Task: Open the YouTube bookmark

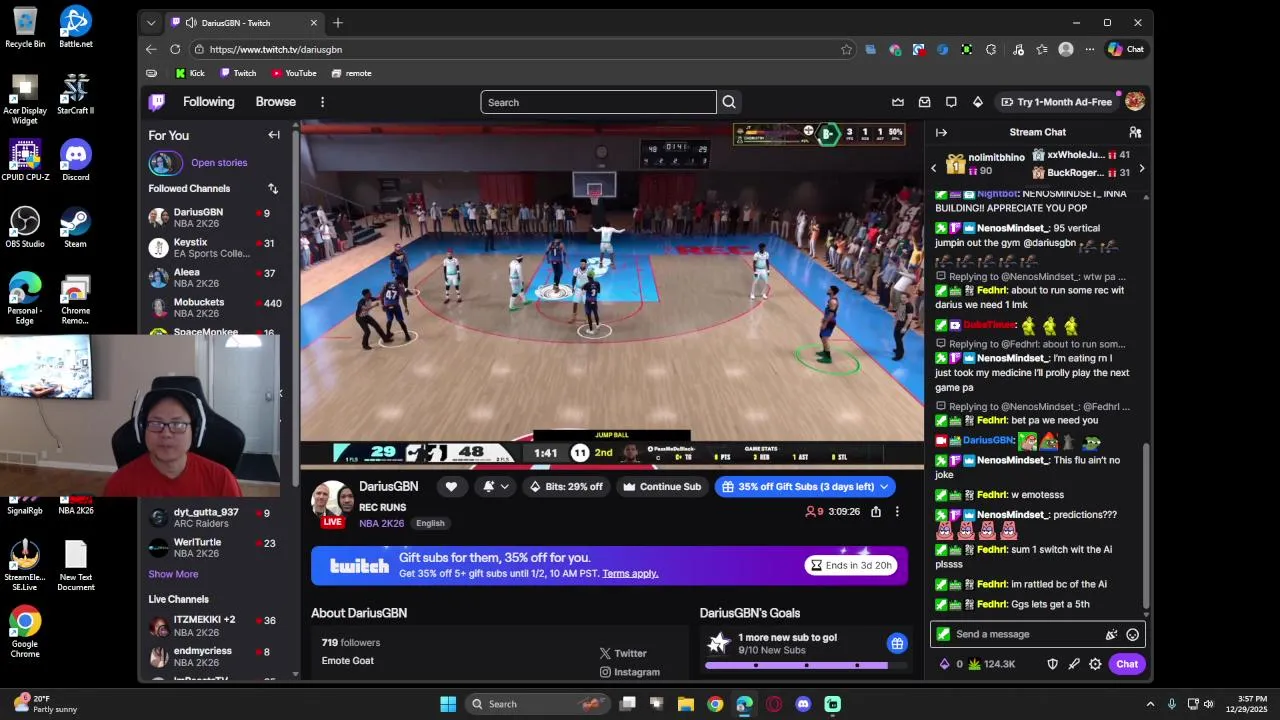Action: coord(294,73)
